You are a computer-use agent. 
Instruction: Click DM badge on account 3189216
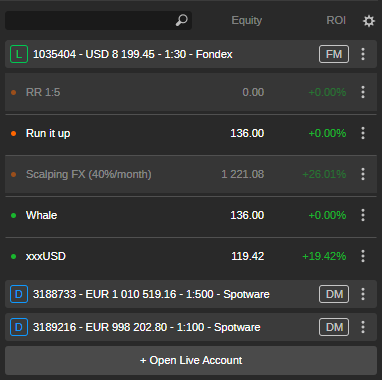click(334, 327)
